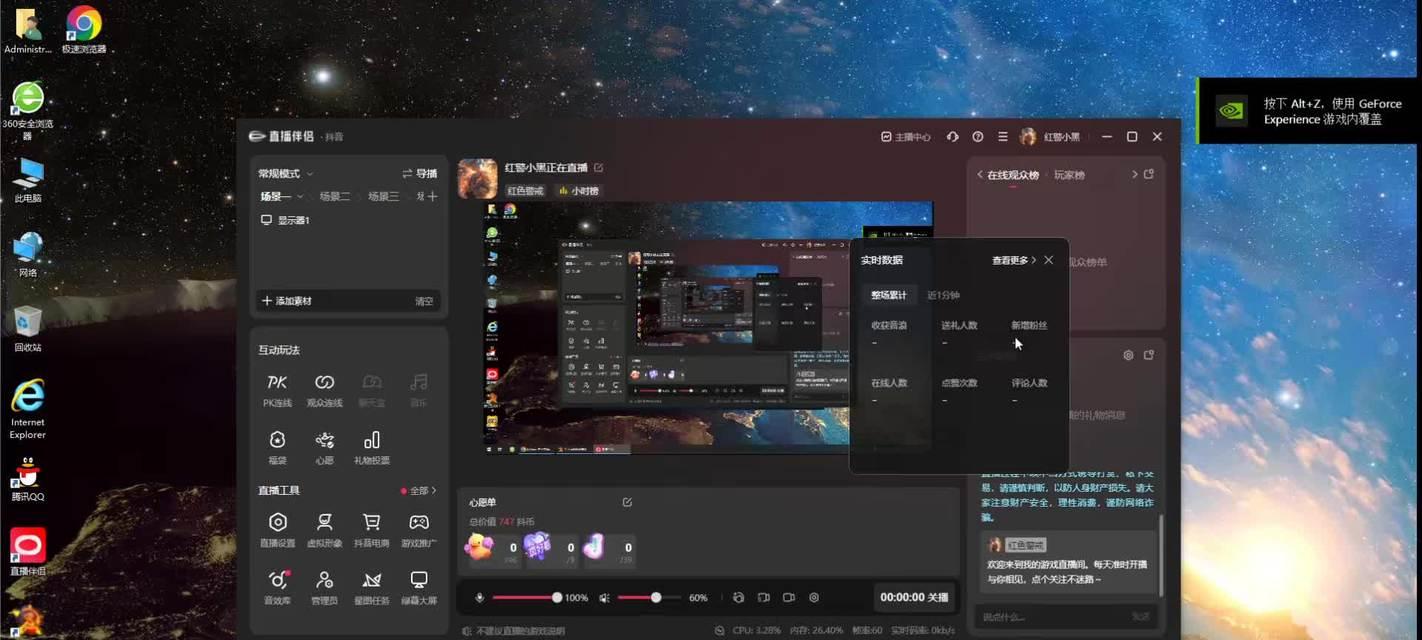The image size is (1422, 640).
Task: Open 极速浏览器 Chrome desktop icon
Action: click(84, 30)
